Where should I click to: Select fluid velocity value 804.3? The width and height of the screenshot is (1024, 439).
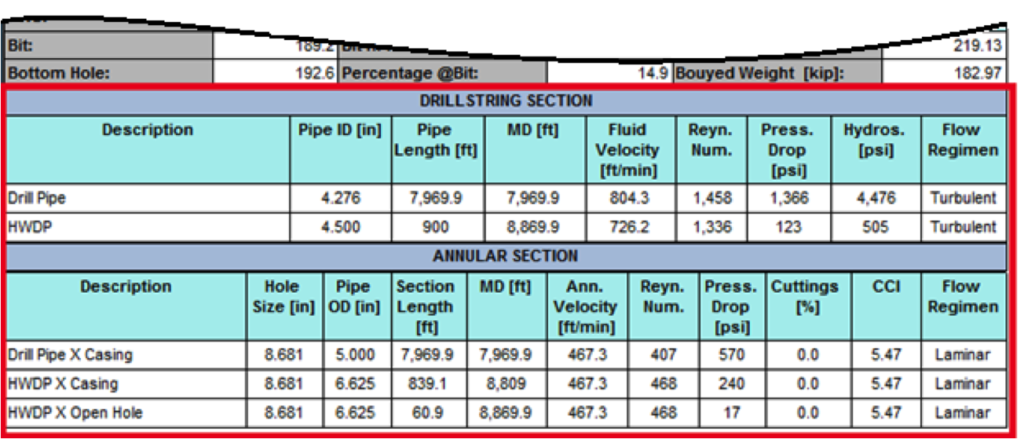coord(627,198)
